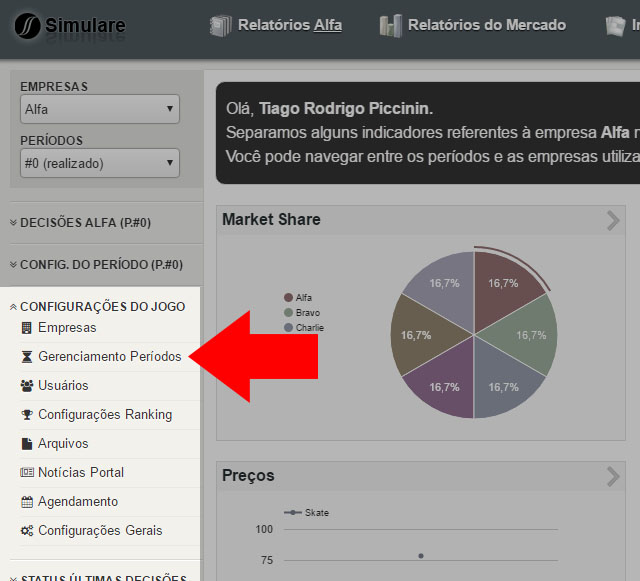This screenshot has width=640, height=581.
Task: Click the Preços panel title
Action: coord(248,476)
